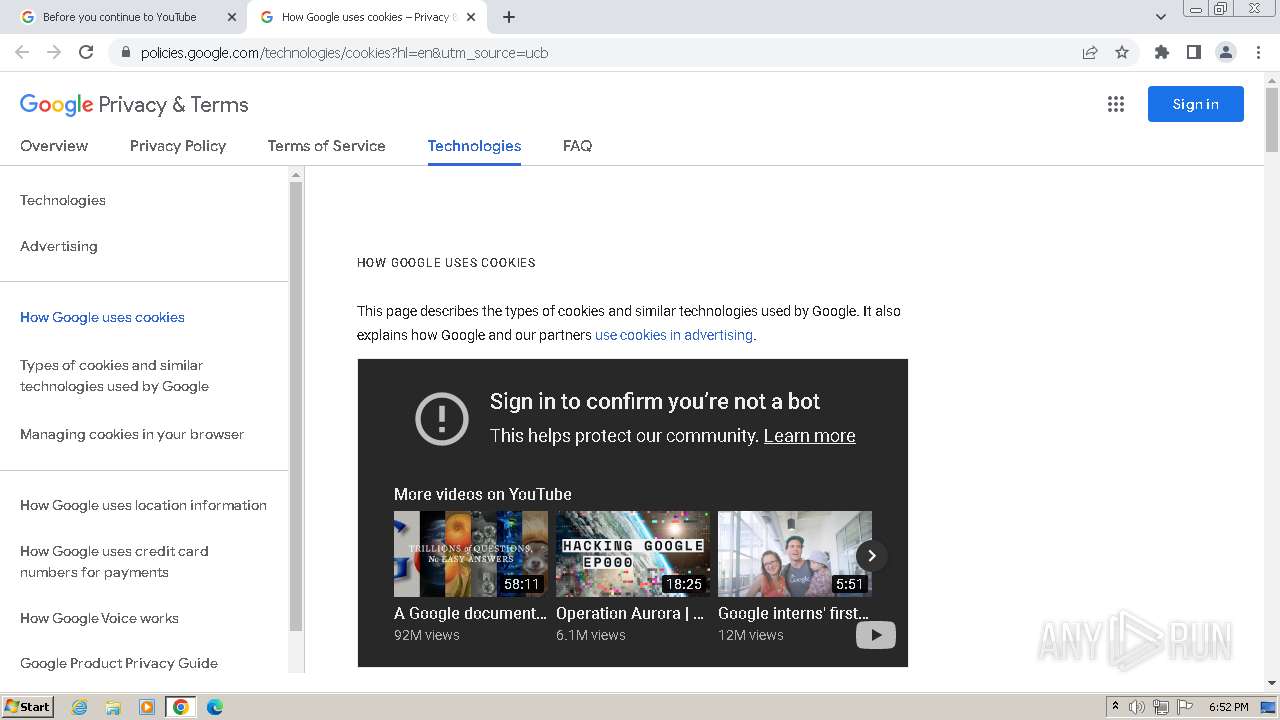Open Windows Media Player taskbar icon
The image size is (1280, 720).
[147, 707]
